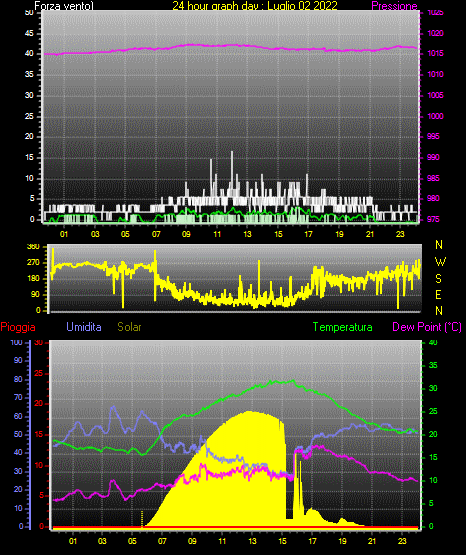Click the N compass letter at top
The width and height of the screenshot is (466, 555).
pos(439,245)
